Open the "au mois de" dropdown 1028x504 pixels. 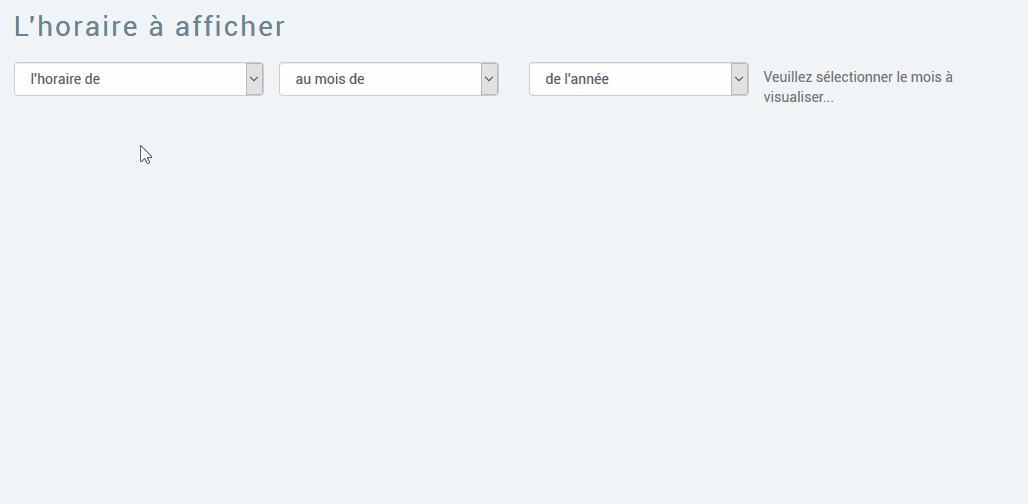pyautogui.click(x=388, y=79)
